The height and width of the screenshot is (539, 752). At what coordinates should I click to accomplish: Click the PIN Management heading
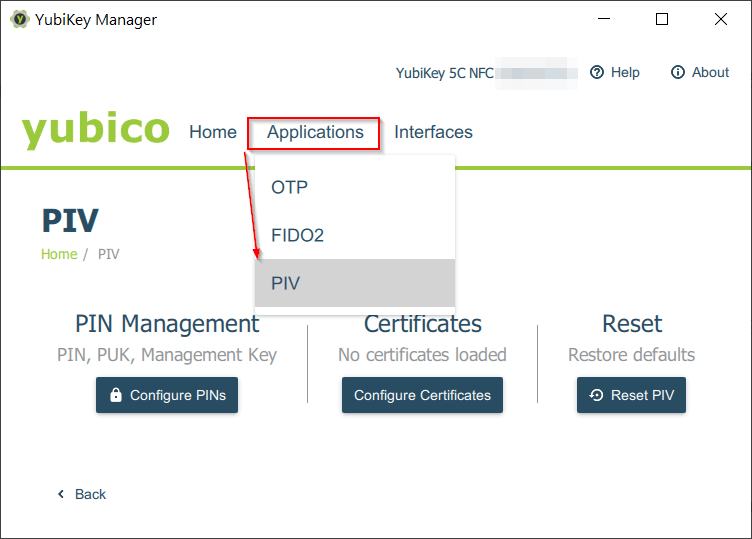click(x=167, y=324)
